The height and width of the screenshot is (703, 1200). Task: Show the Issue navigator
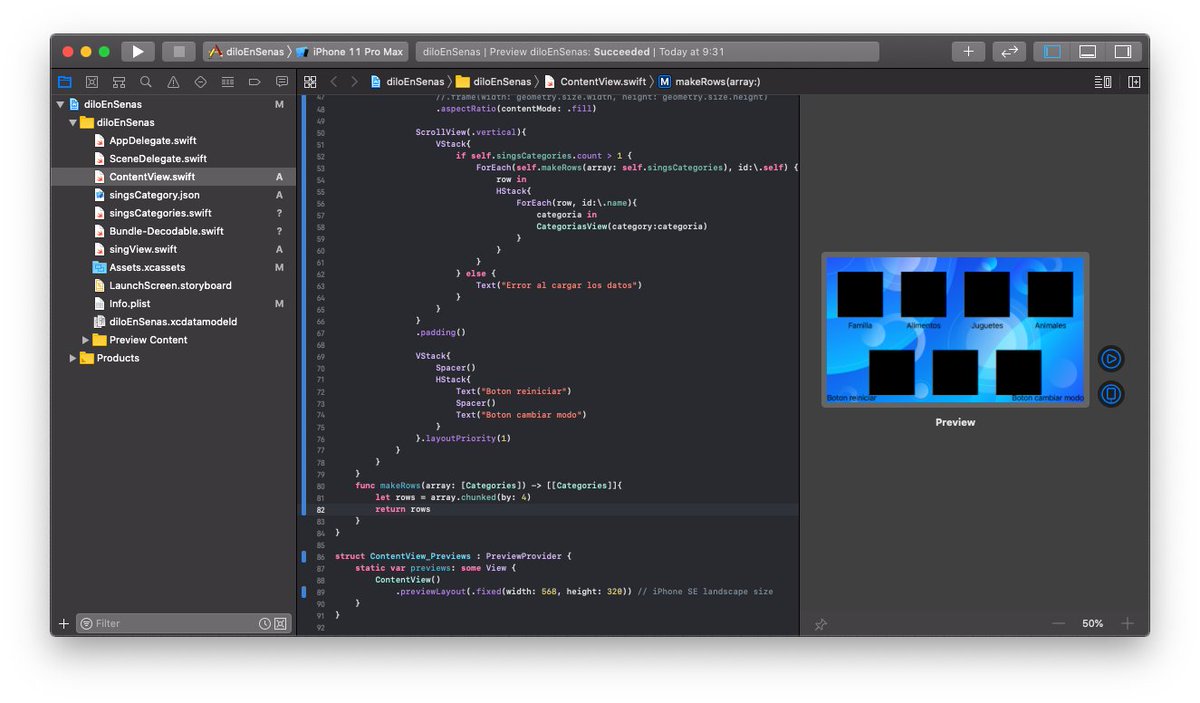coord(173,82)
